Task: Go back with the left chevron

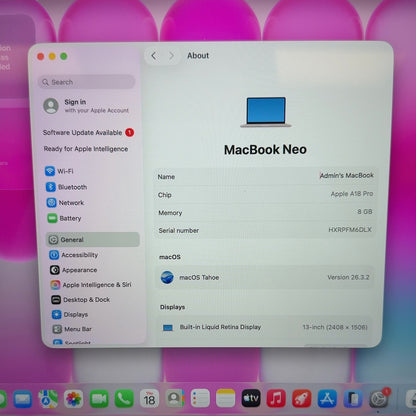Action: pos(154,56)
